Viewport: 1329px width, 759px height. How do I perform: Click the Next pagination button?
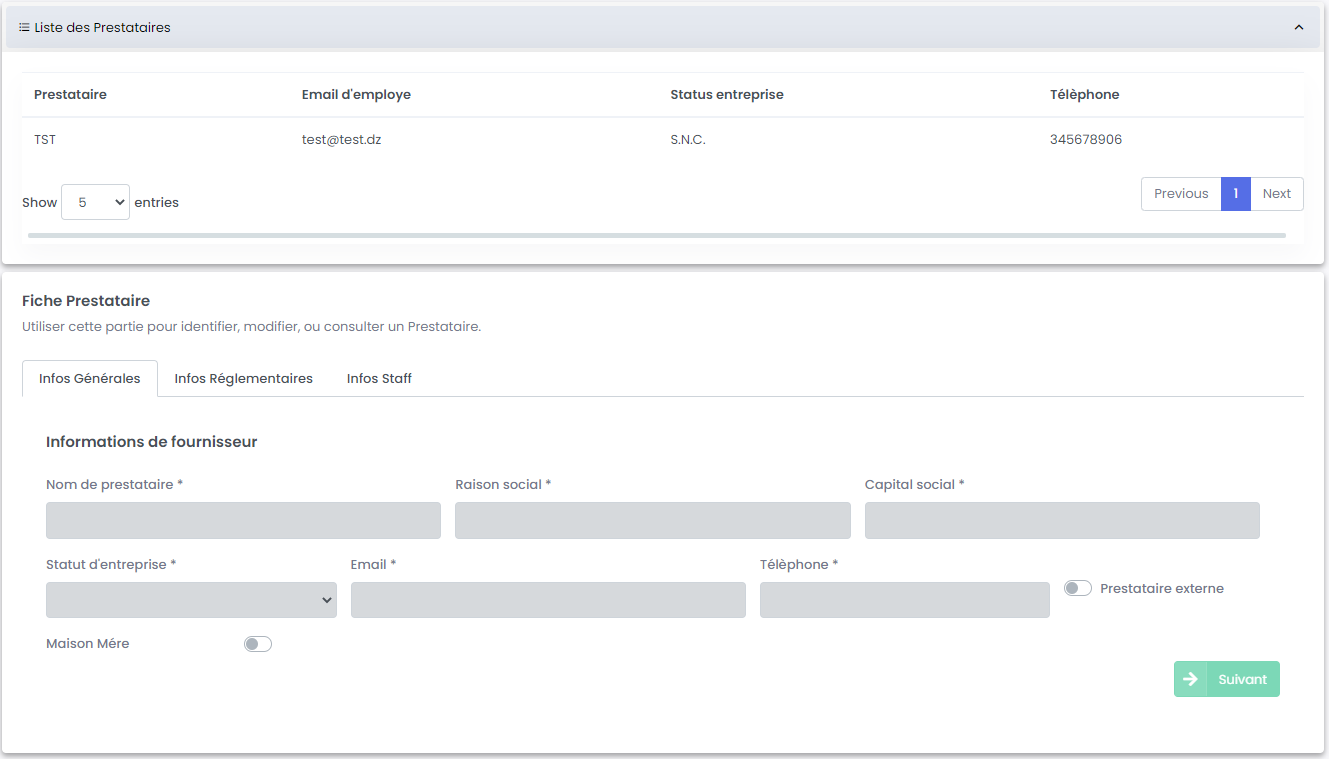[x=1276, y=194]
